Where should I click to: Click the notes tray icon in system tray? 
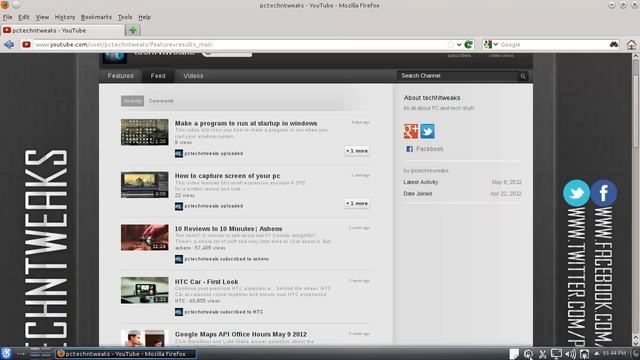[x=514, y=354]
